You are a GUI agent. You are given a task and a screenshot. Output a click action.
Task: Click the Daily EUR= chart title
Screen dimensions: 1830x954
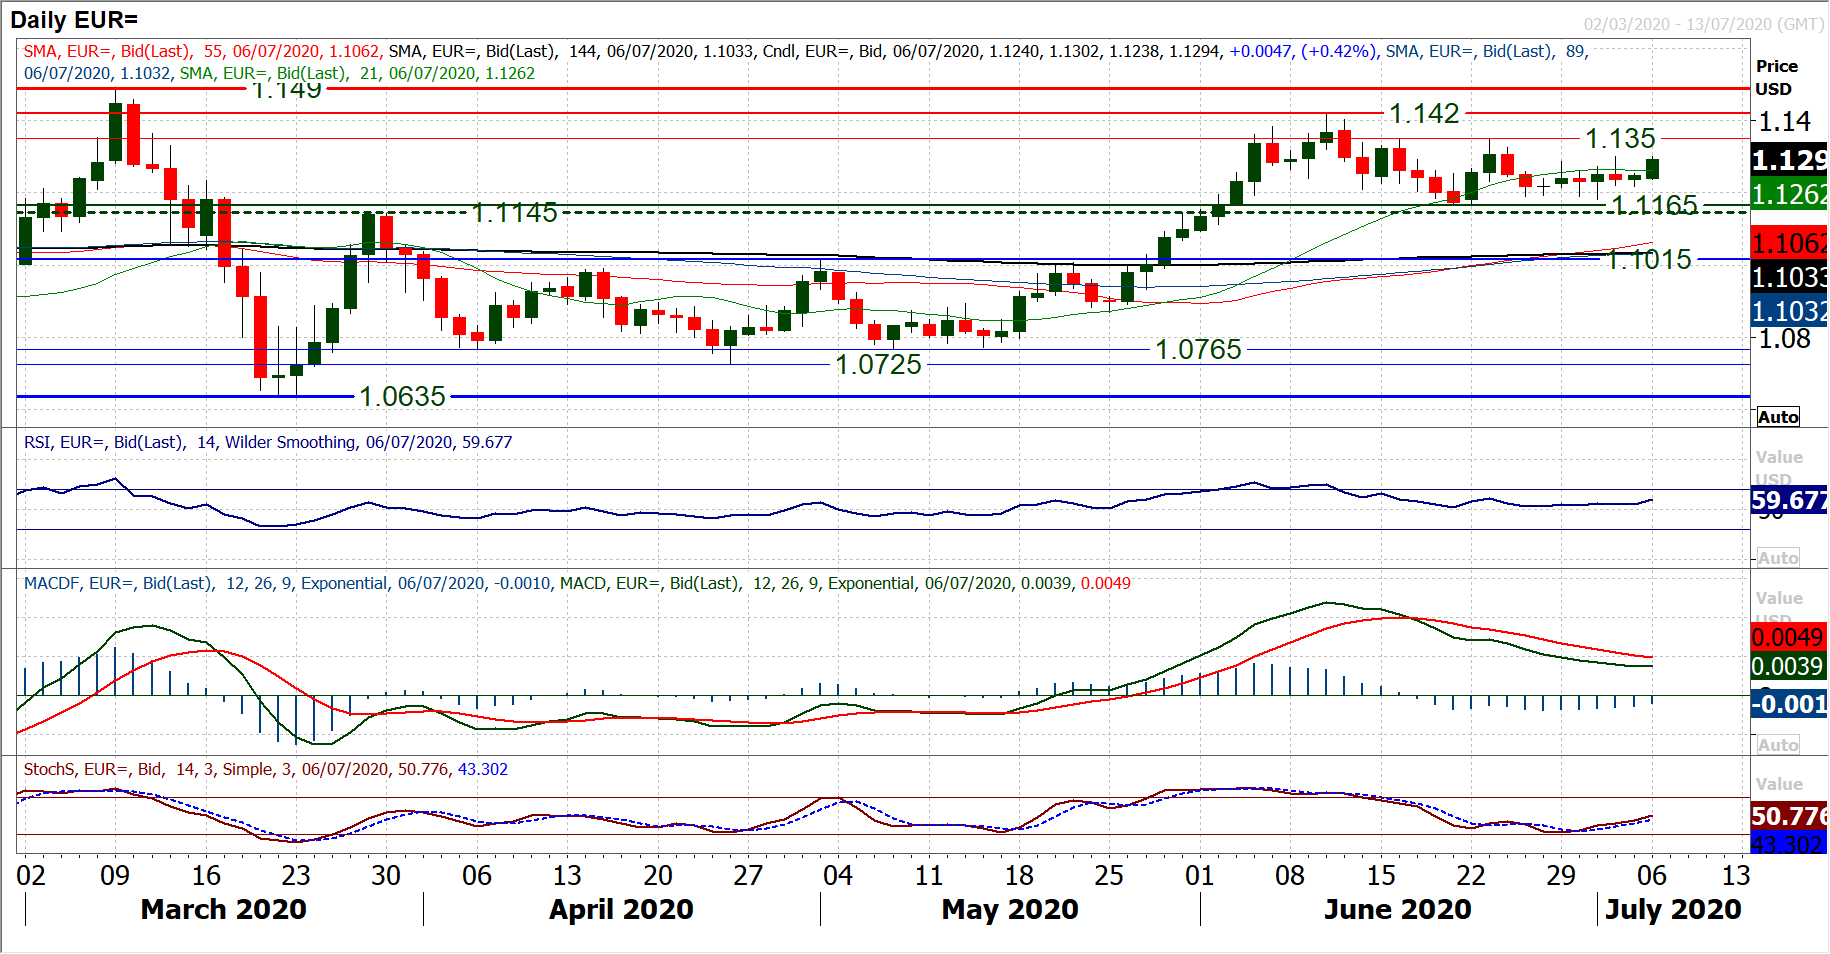coord(74,20)
